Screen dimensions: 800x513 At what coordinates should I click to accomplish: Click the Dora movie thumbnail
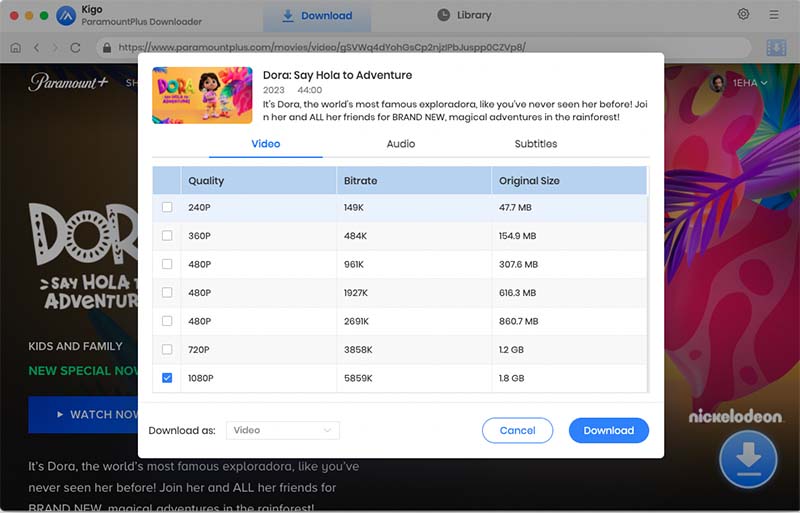[x=202, y=95]
